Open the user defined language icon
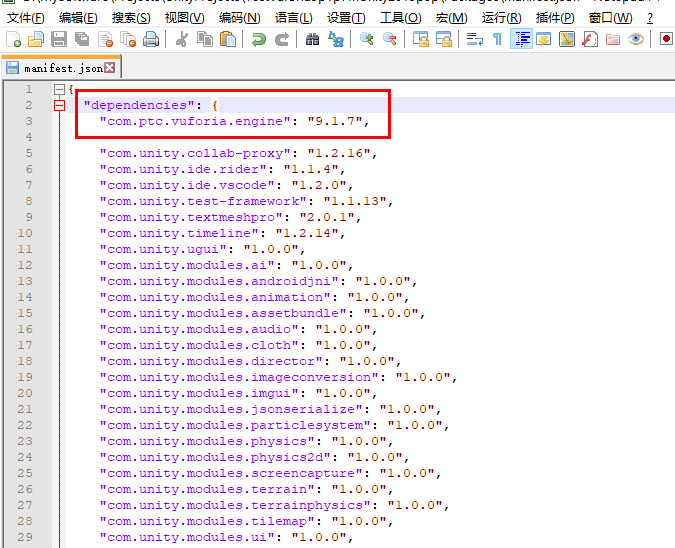Screen dimensions: 675x548 coord(544,40)
